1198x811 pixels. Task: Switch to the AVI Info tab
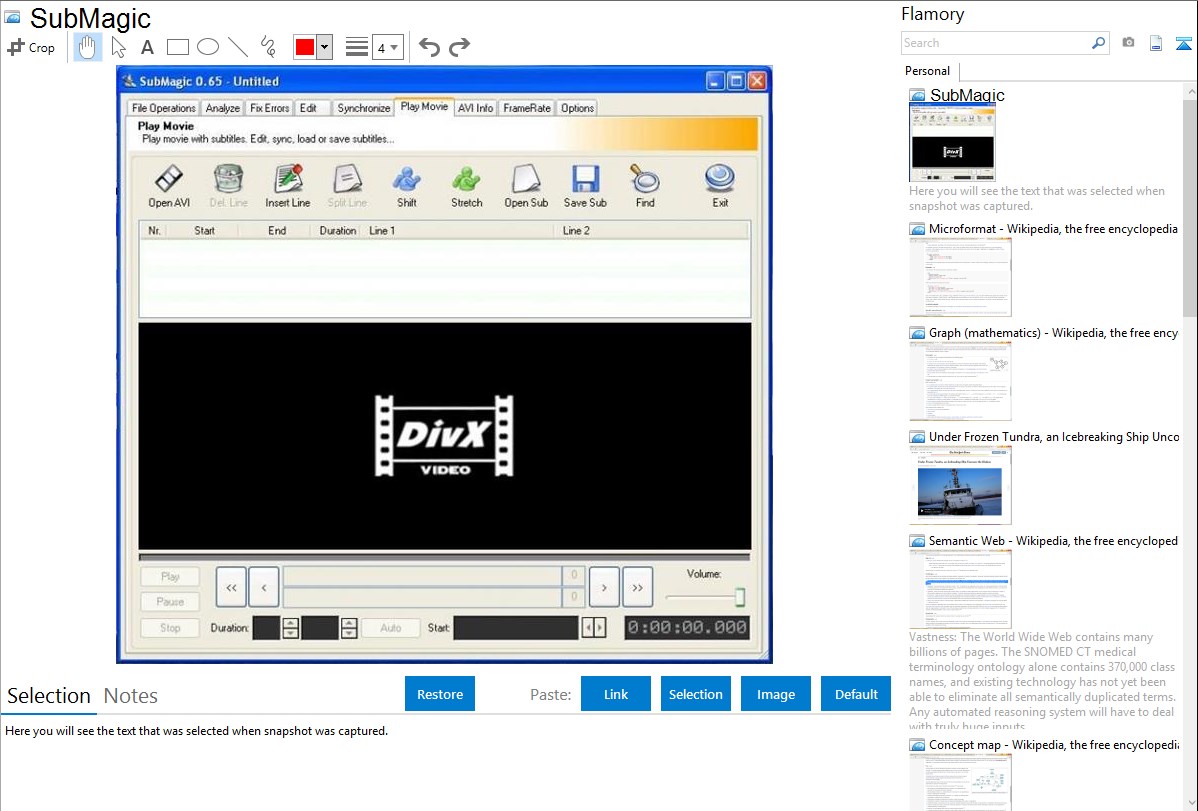coord(475,109)
